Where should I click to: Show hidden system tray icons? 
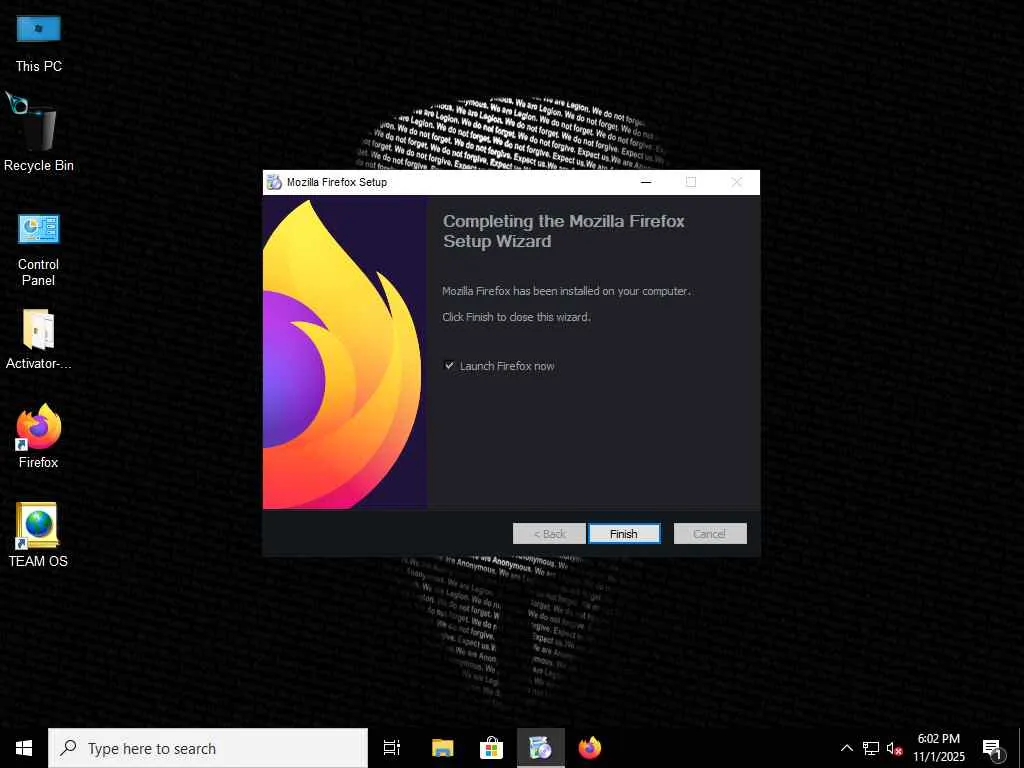pos(846,748)
